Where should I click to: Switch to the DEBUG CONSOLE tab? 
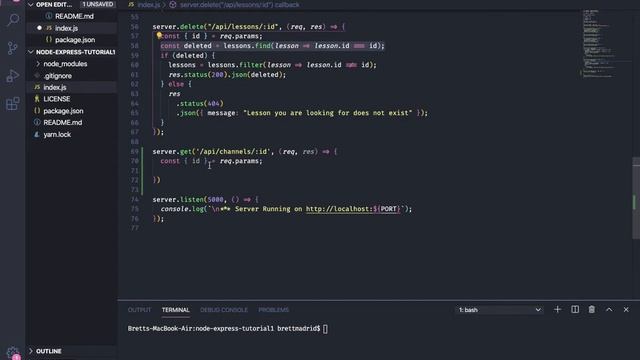pos(224,310)
